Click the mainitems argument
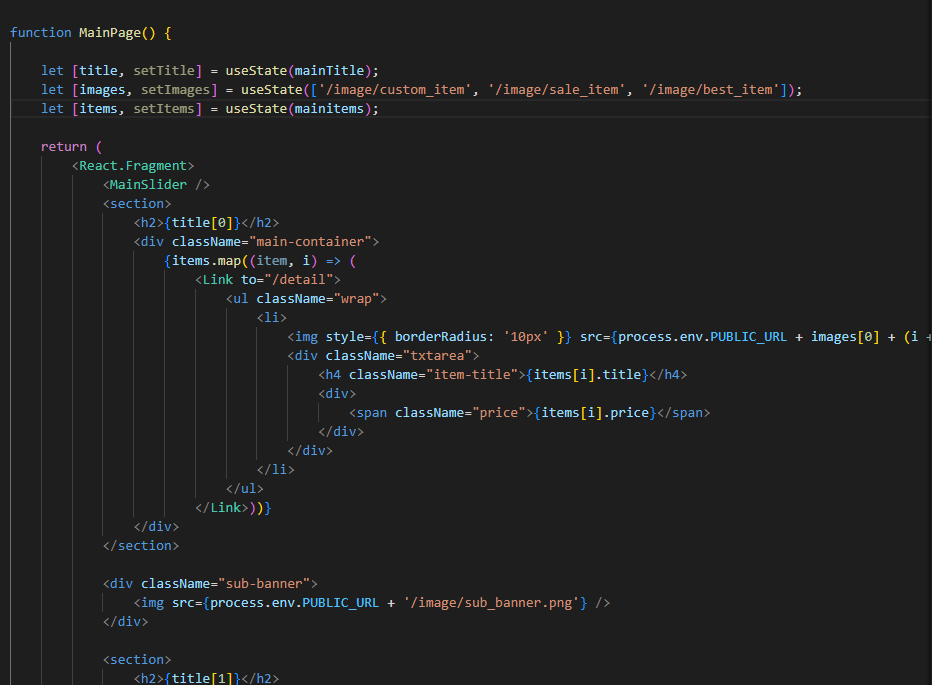Screen dimensions: 932x685 329,109
